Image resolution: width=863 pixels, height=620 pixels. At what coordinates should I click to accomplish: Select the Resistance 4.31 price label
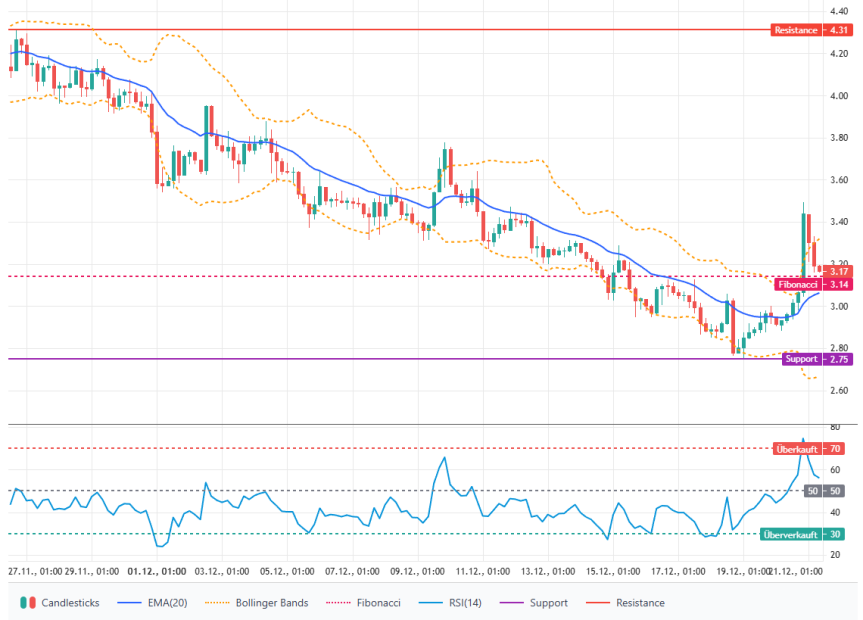coord(811,30)
